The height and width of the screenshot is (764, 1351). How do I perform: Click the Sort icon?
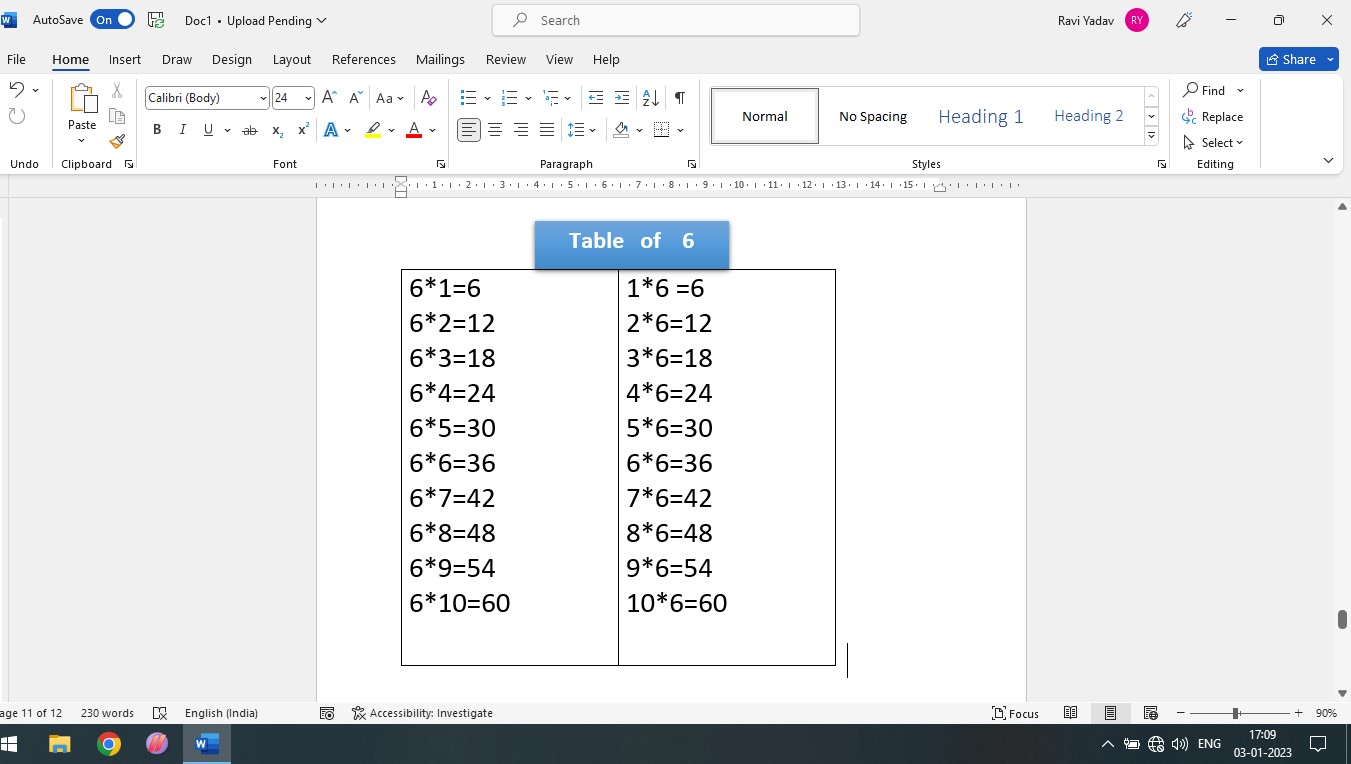click(x=650, y=98)
